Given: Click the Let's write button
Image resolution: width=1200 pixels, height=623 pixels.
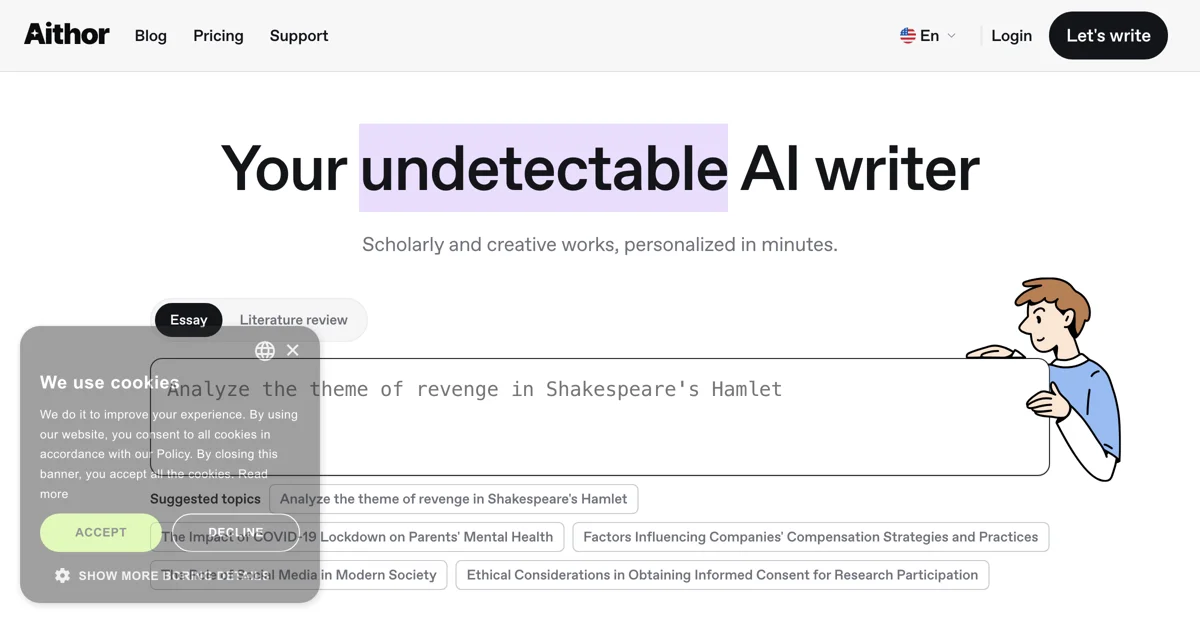Looking at the screenshot, I should (x=1108, y=36).
